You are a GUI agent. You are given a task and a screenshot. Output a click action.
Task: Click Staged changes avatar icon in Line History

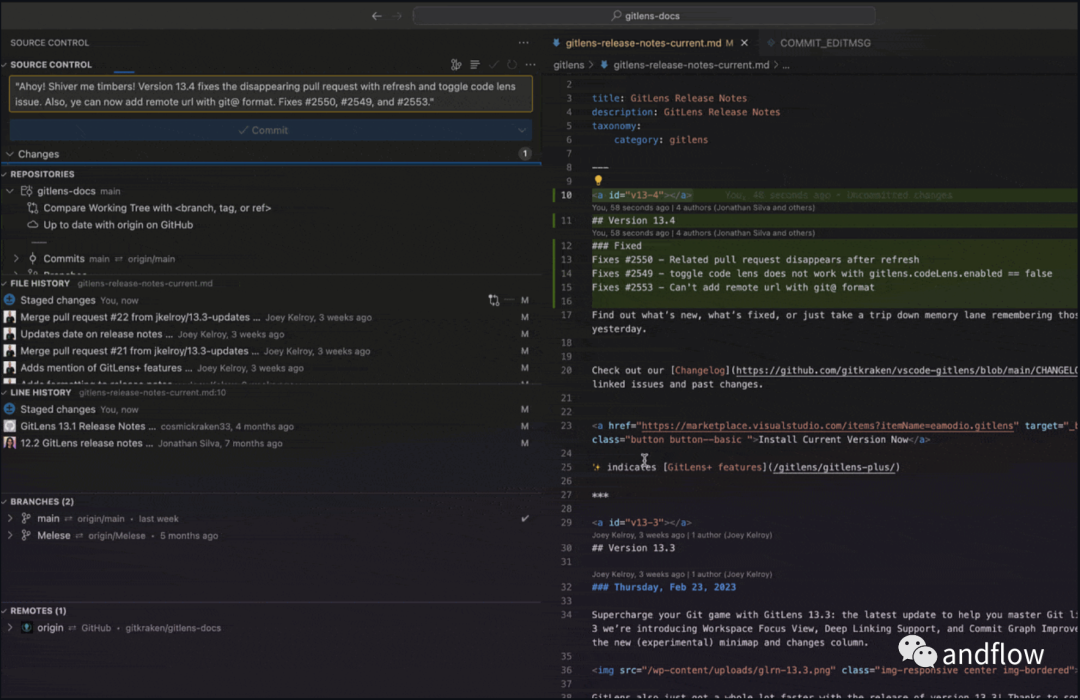click(10, 409)
